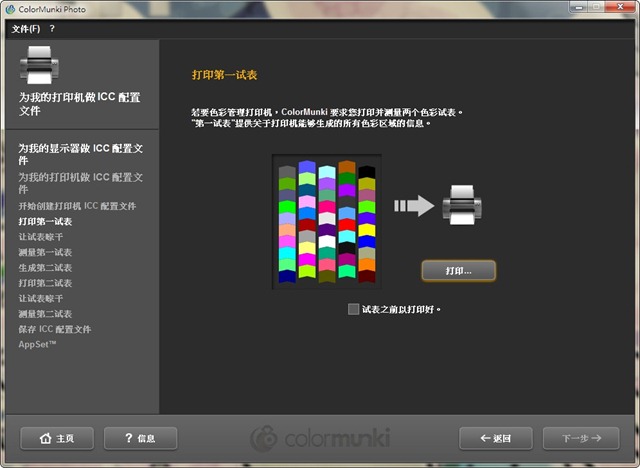Go to 主页 home button
Image resolution: width=640 pixels, height=468 pixels.
coord(57,438)
